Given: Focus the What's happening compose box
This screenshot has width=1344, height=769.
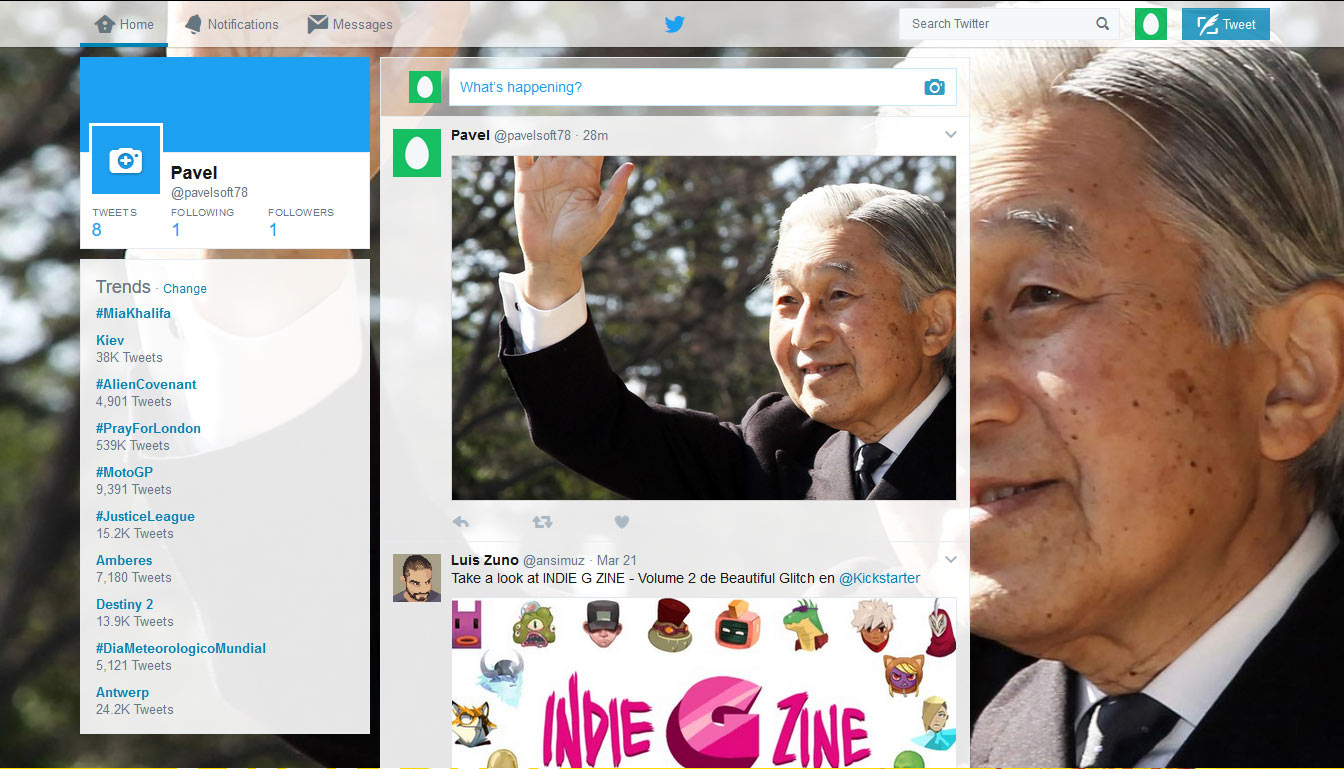Looking at the screenshot, I should point(702,87).
